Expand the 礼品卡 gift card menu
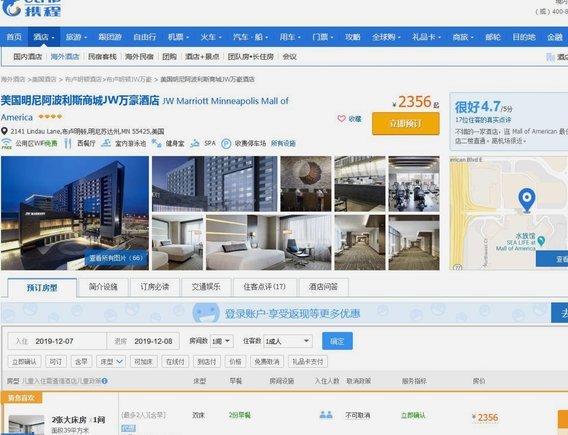 click(426, 37)
